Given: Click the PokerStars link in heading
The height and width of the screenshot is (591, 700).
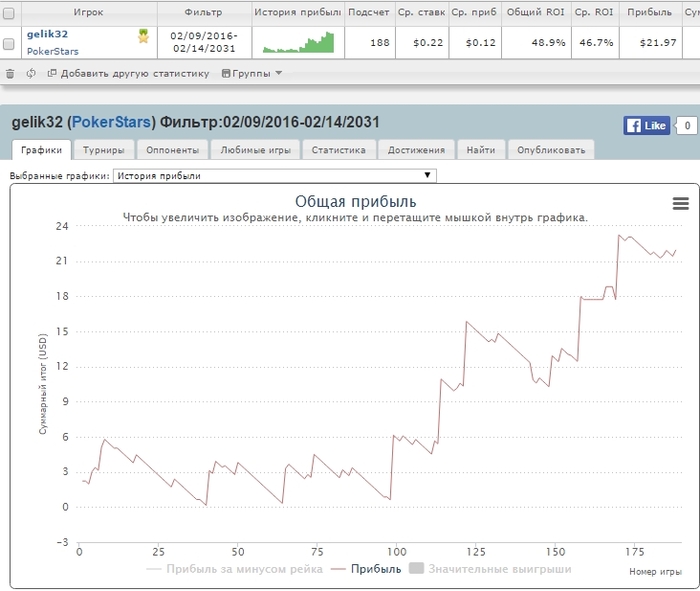Looking at the screenshot, I should coord(111,122).
